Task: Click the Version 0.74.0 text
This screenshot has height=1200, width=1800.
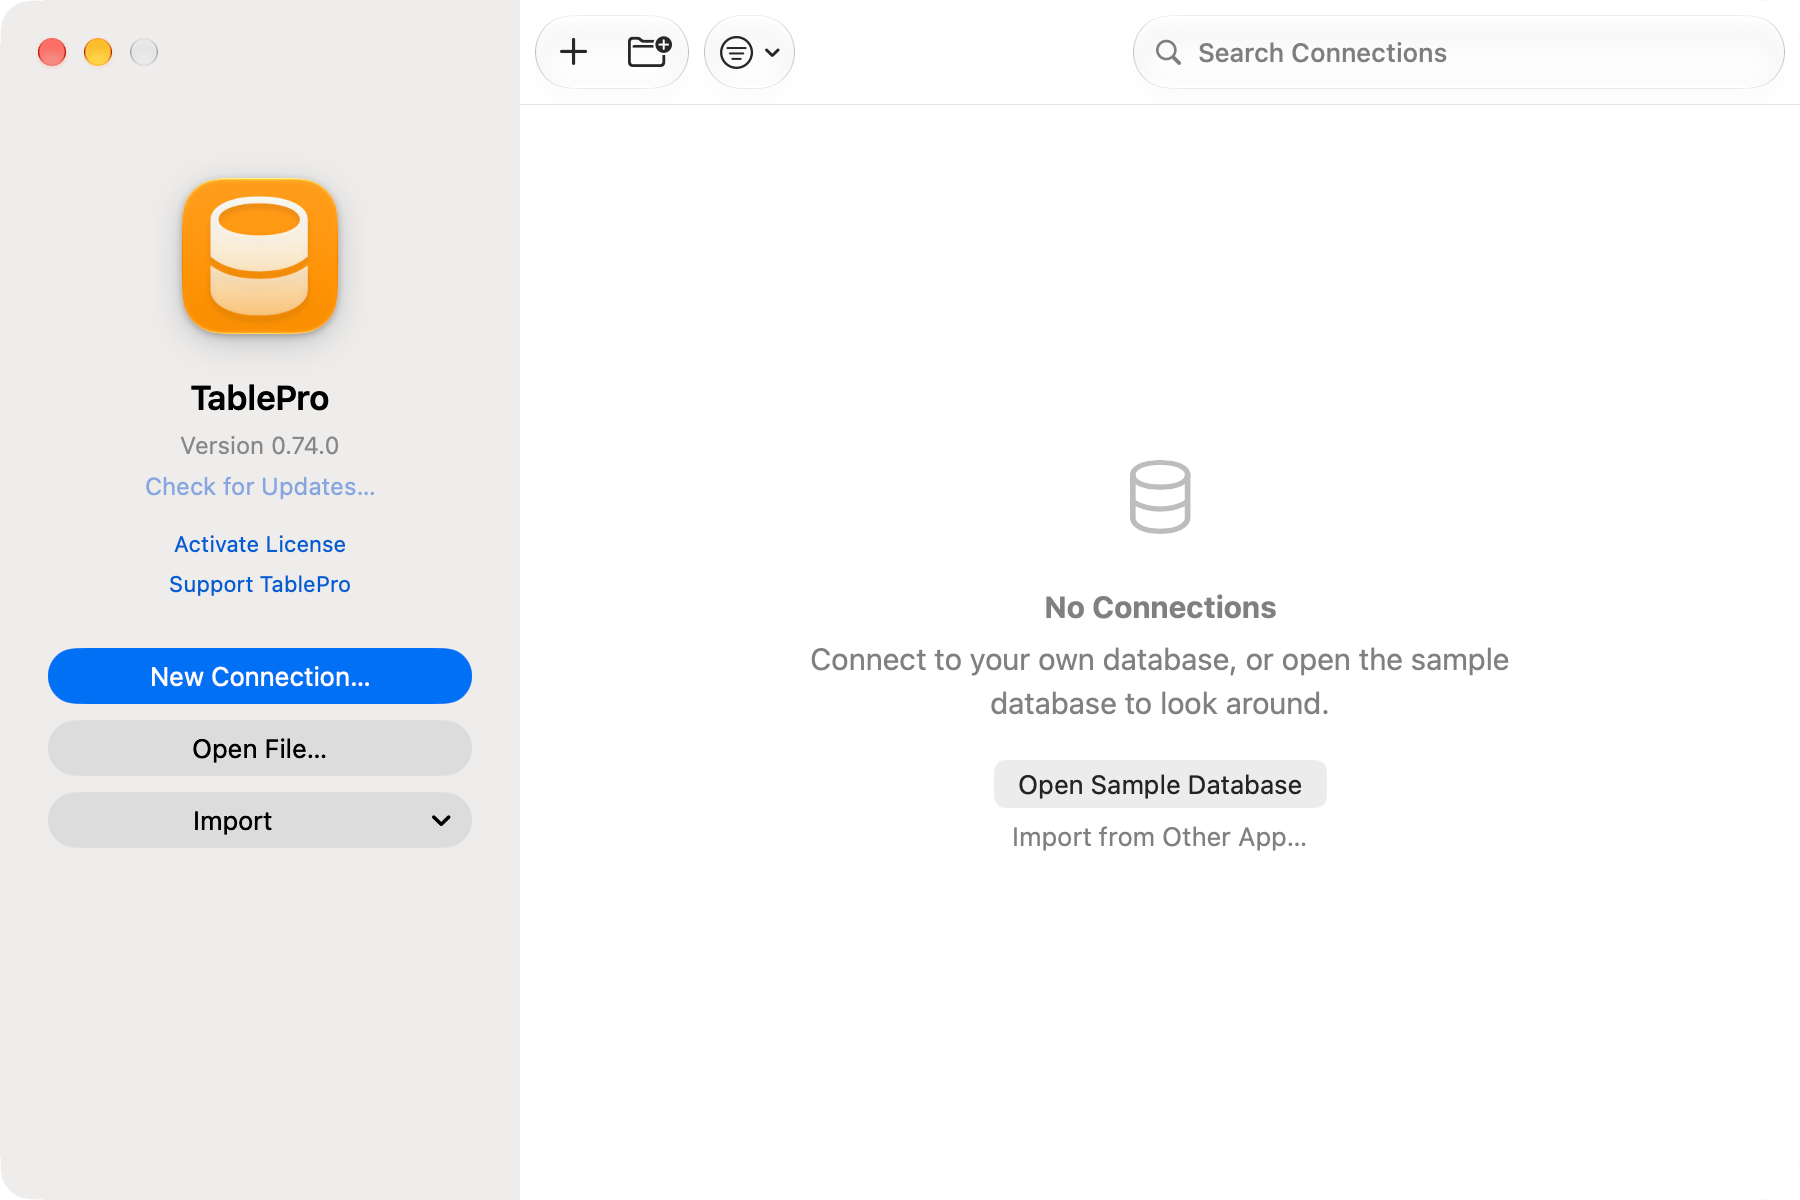Action: pyautogui.click(x=260, y=445)
